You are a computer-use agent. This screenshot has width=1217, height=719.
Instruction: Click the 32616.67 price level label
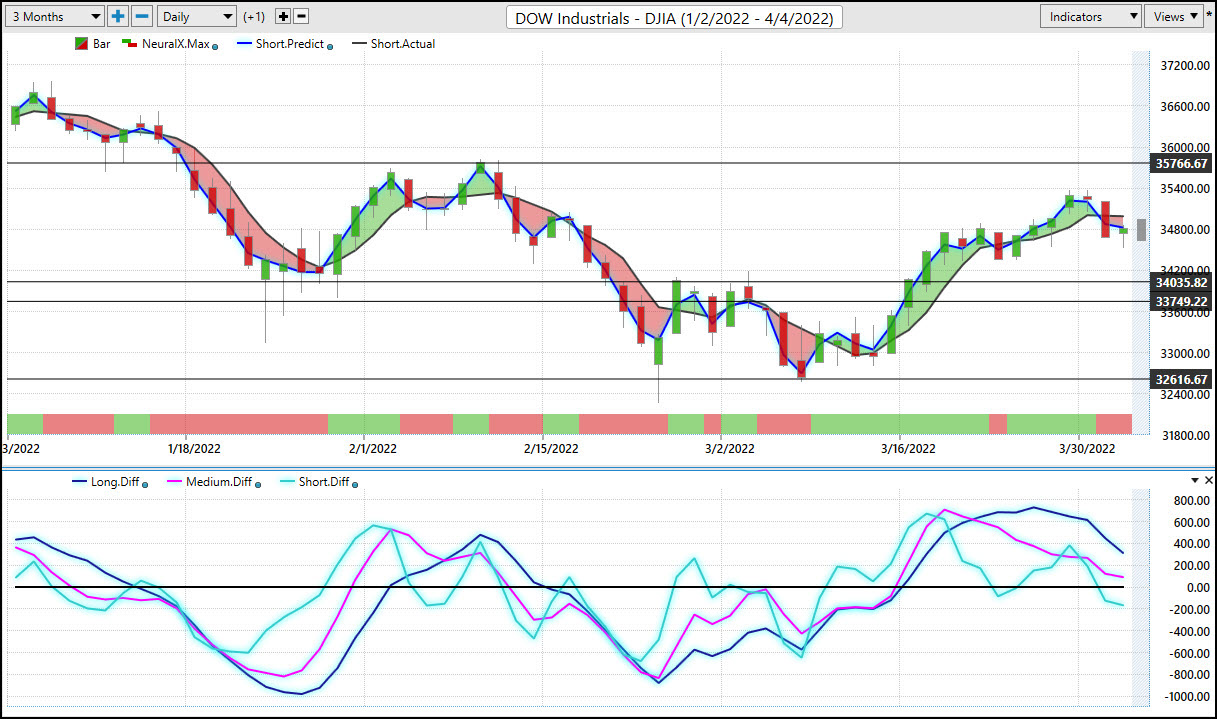pos(1181,380)
